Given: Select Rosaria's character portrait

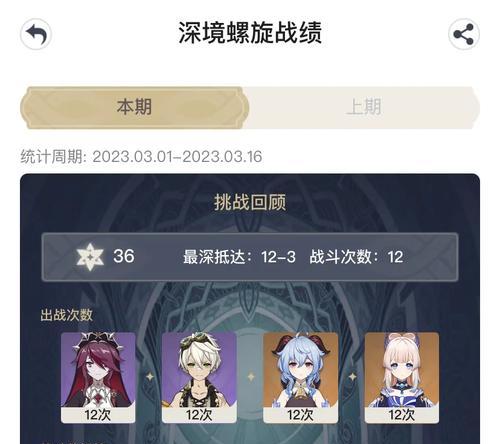Looking at the screenshot, I should 98,369.
